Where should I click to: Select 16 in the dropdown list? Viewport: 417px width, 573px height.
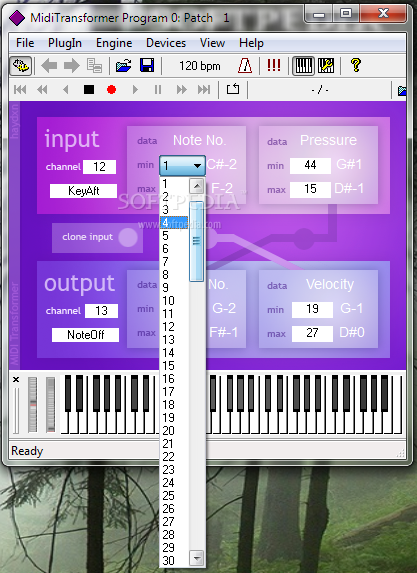pos(174,379)
